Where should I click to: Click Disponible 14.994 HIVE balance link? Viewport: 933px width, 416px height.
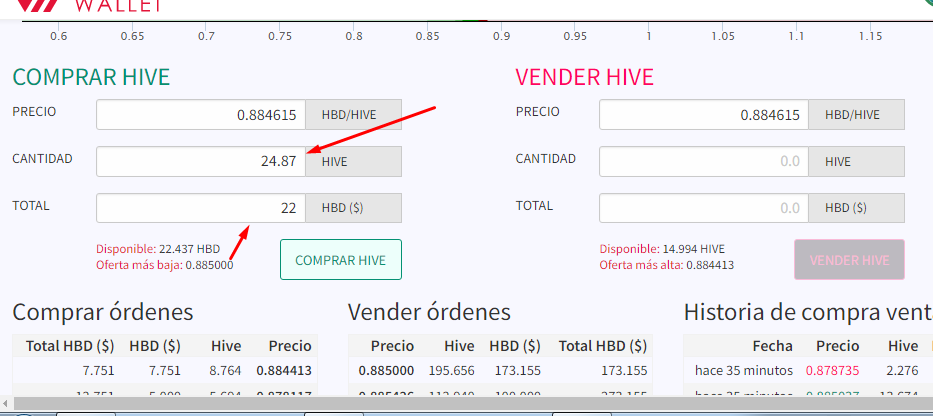pyautogui.click(x=662, y=249)
